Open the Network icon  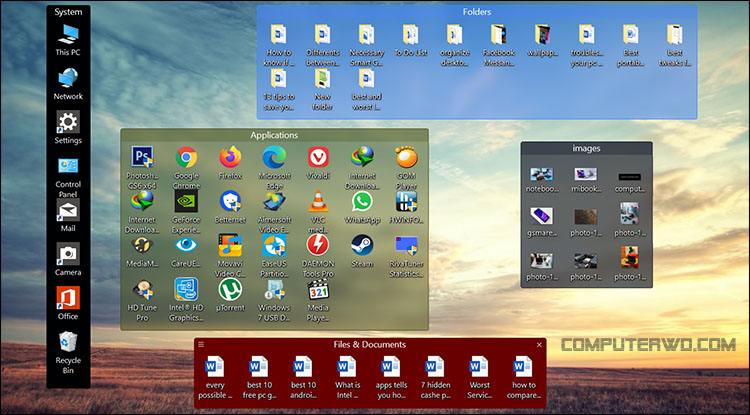point(68,78)
